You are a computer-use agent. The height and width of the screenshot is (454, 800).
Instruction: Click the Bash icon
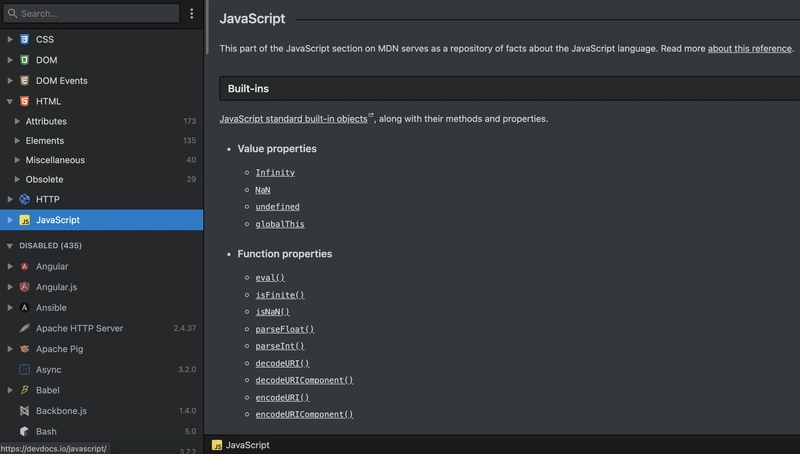[24, 432]
